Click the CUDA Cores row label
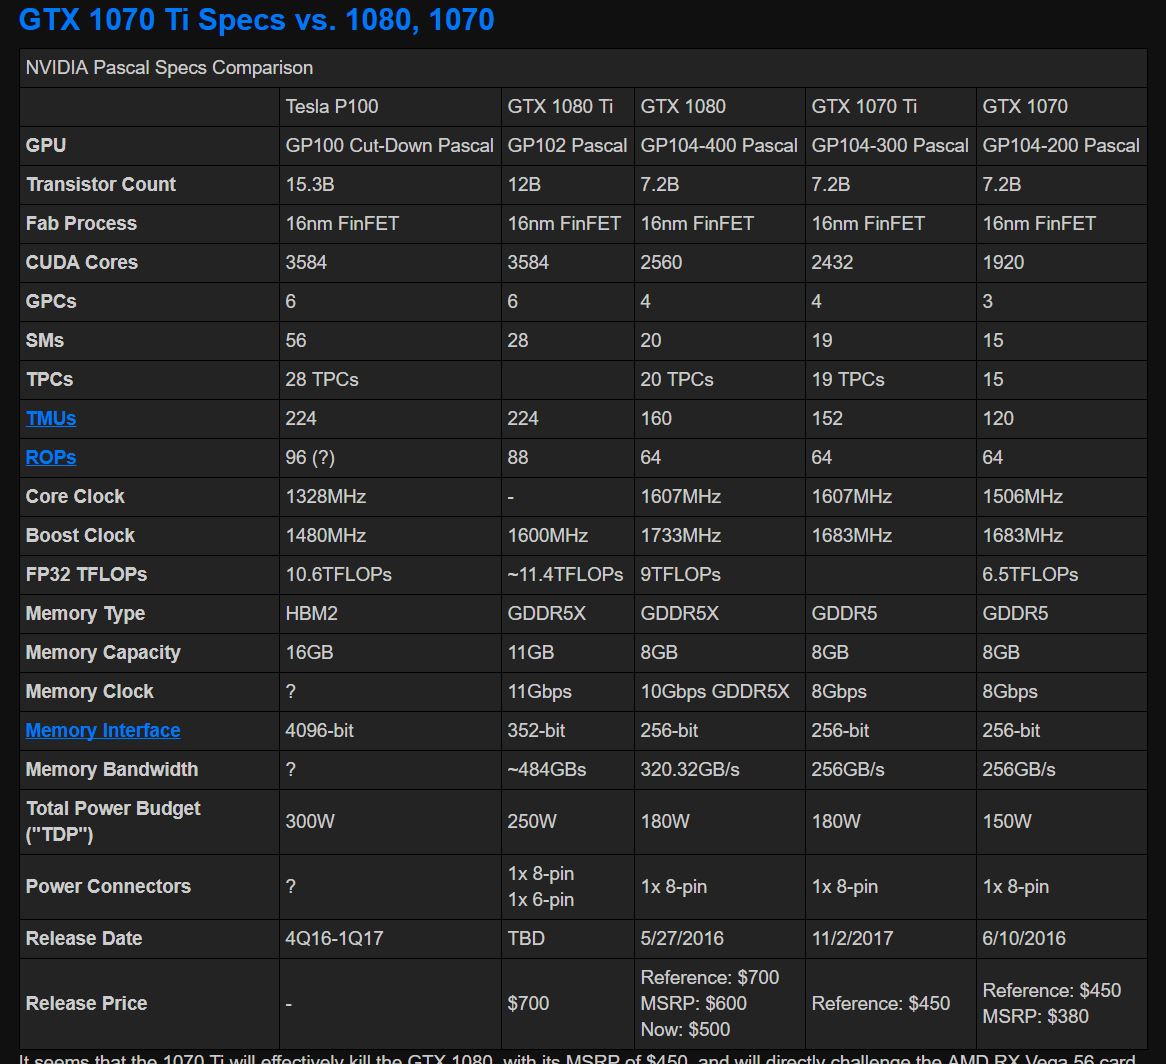The height and width of the screenshot is (1064, 1166). pos(82,262)
